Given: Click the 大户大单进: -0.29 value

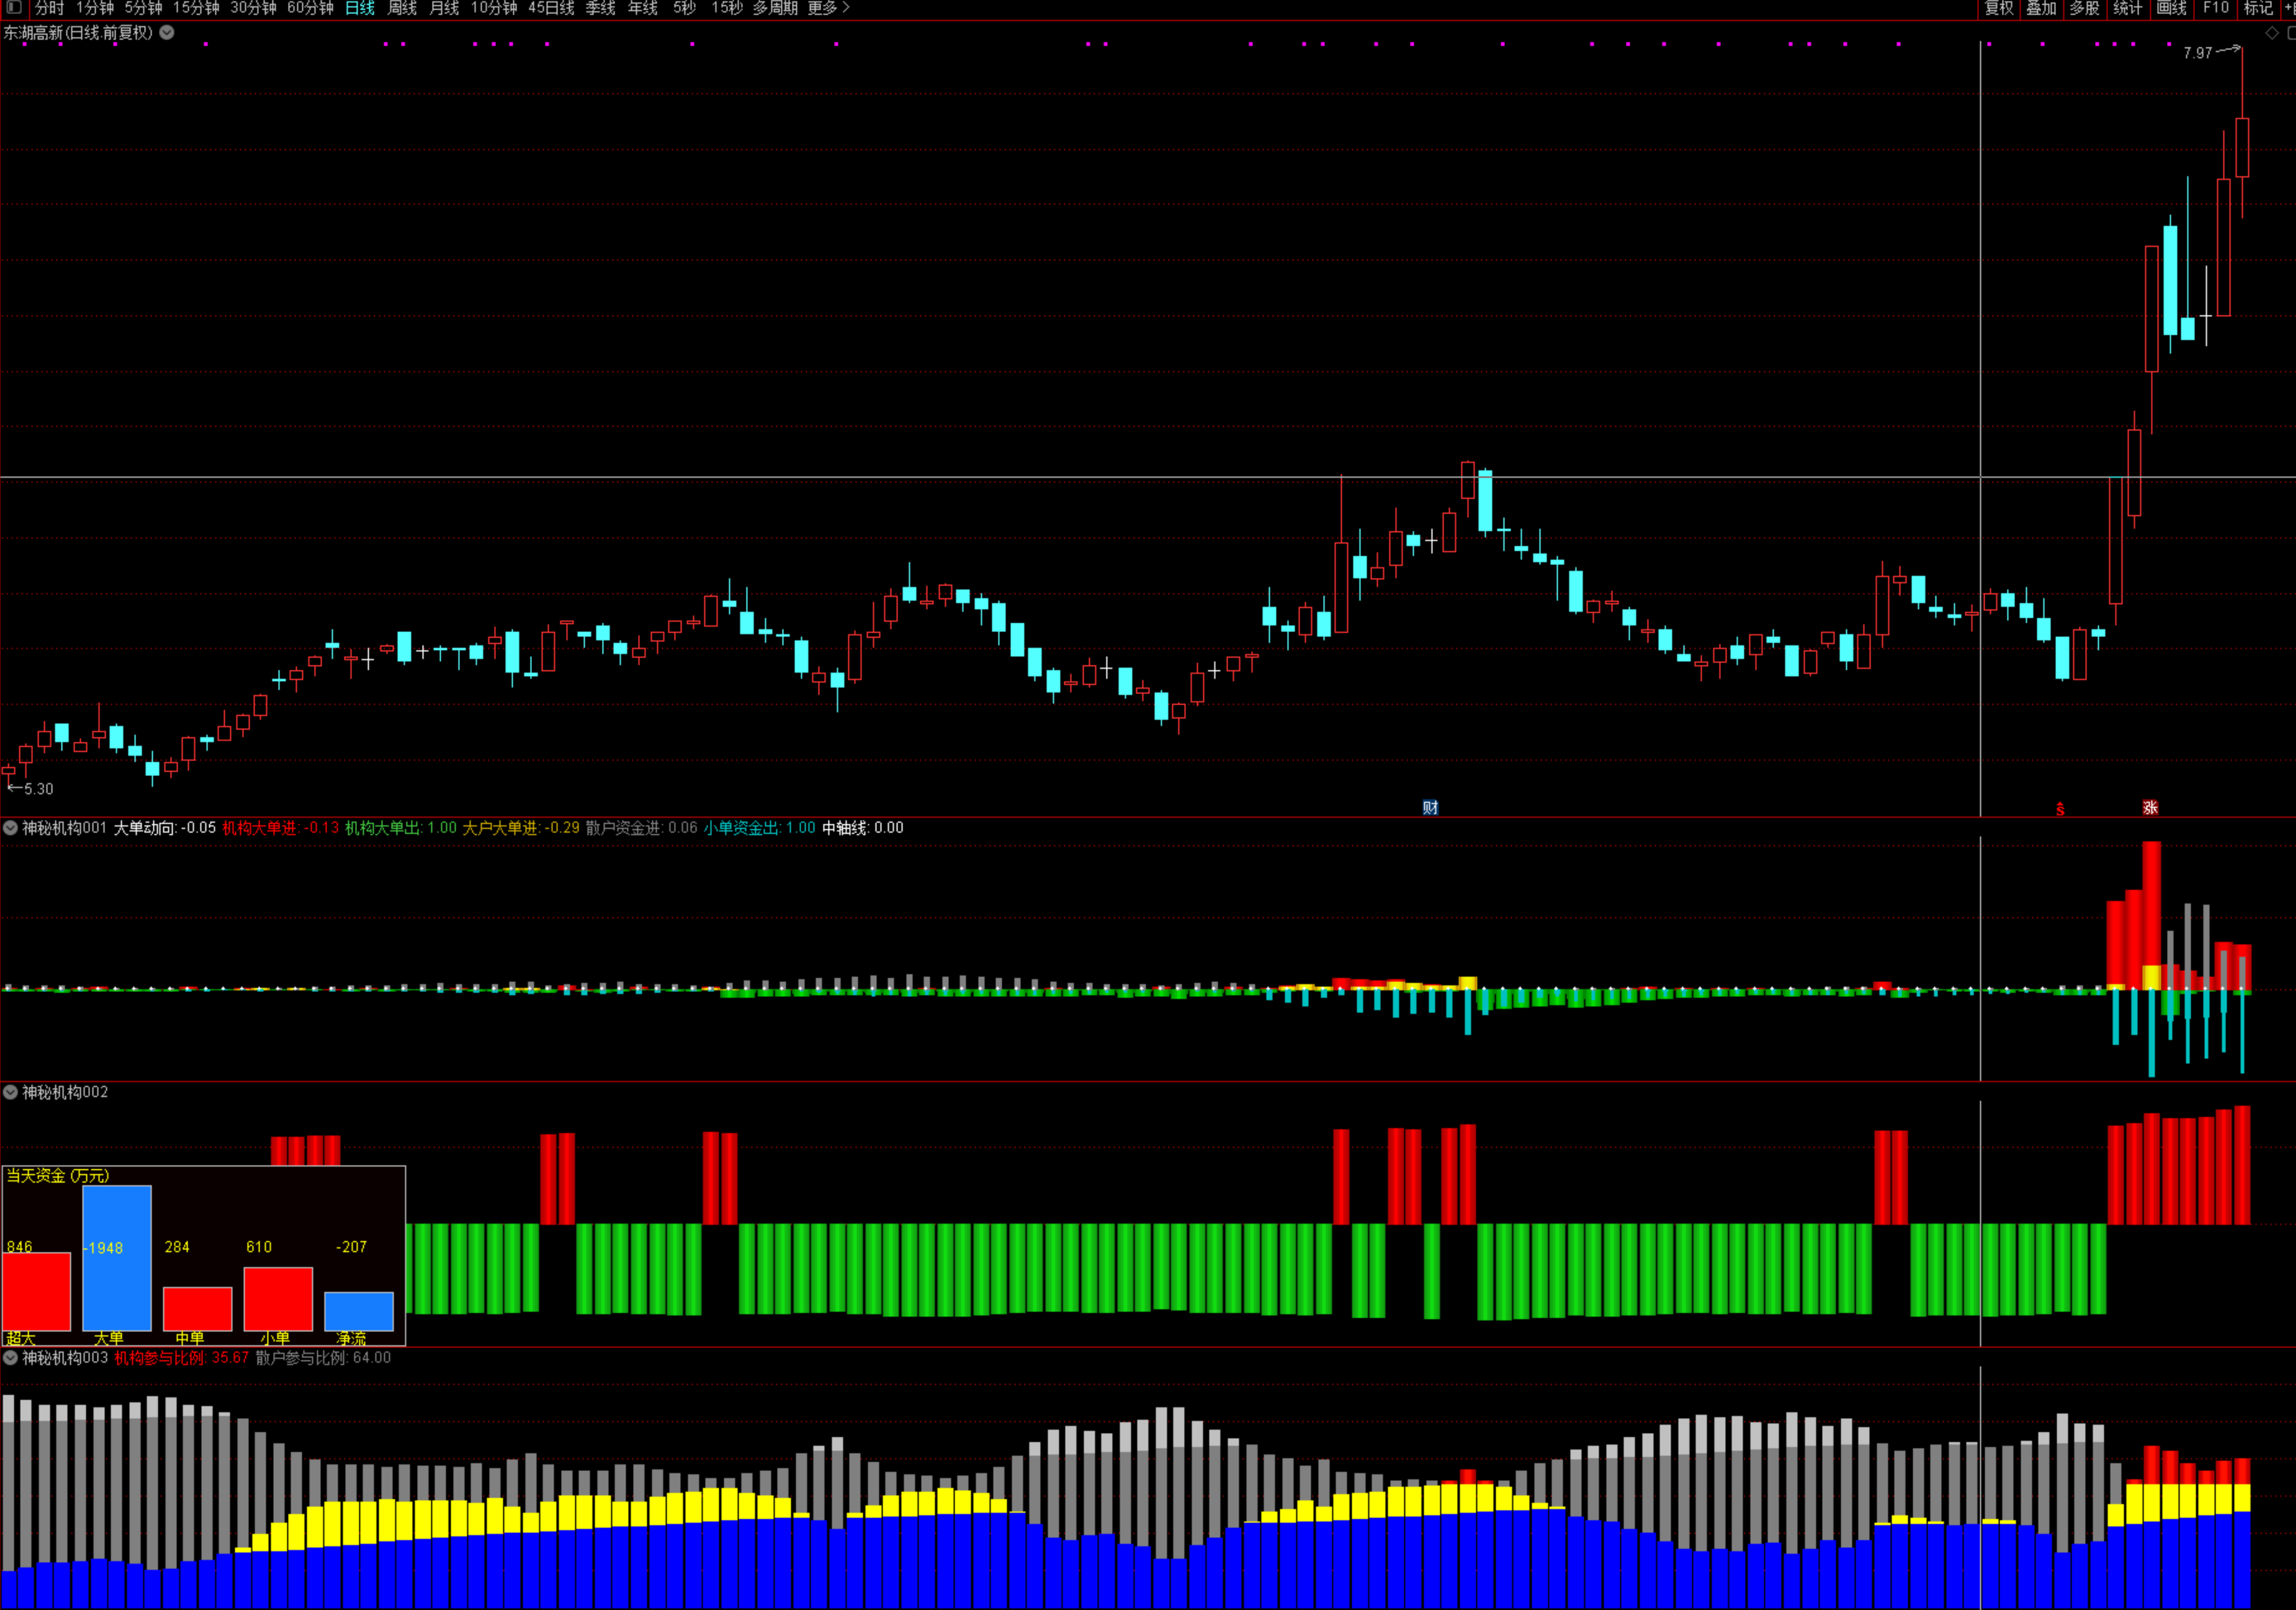Looking at the screenshot, I should click(x=521, y=828).
